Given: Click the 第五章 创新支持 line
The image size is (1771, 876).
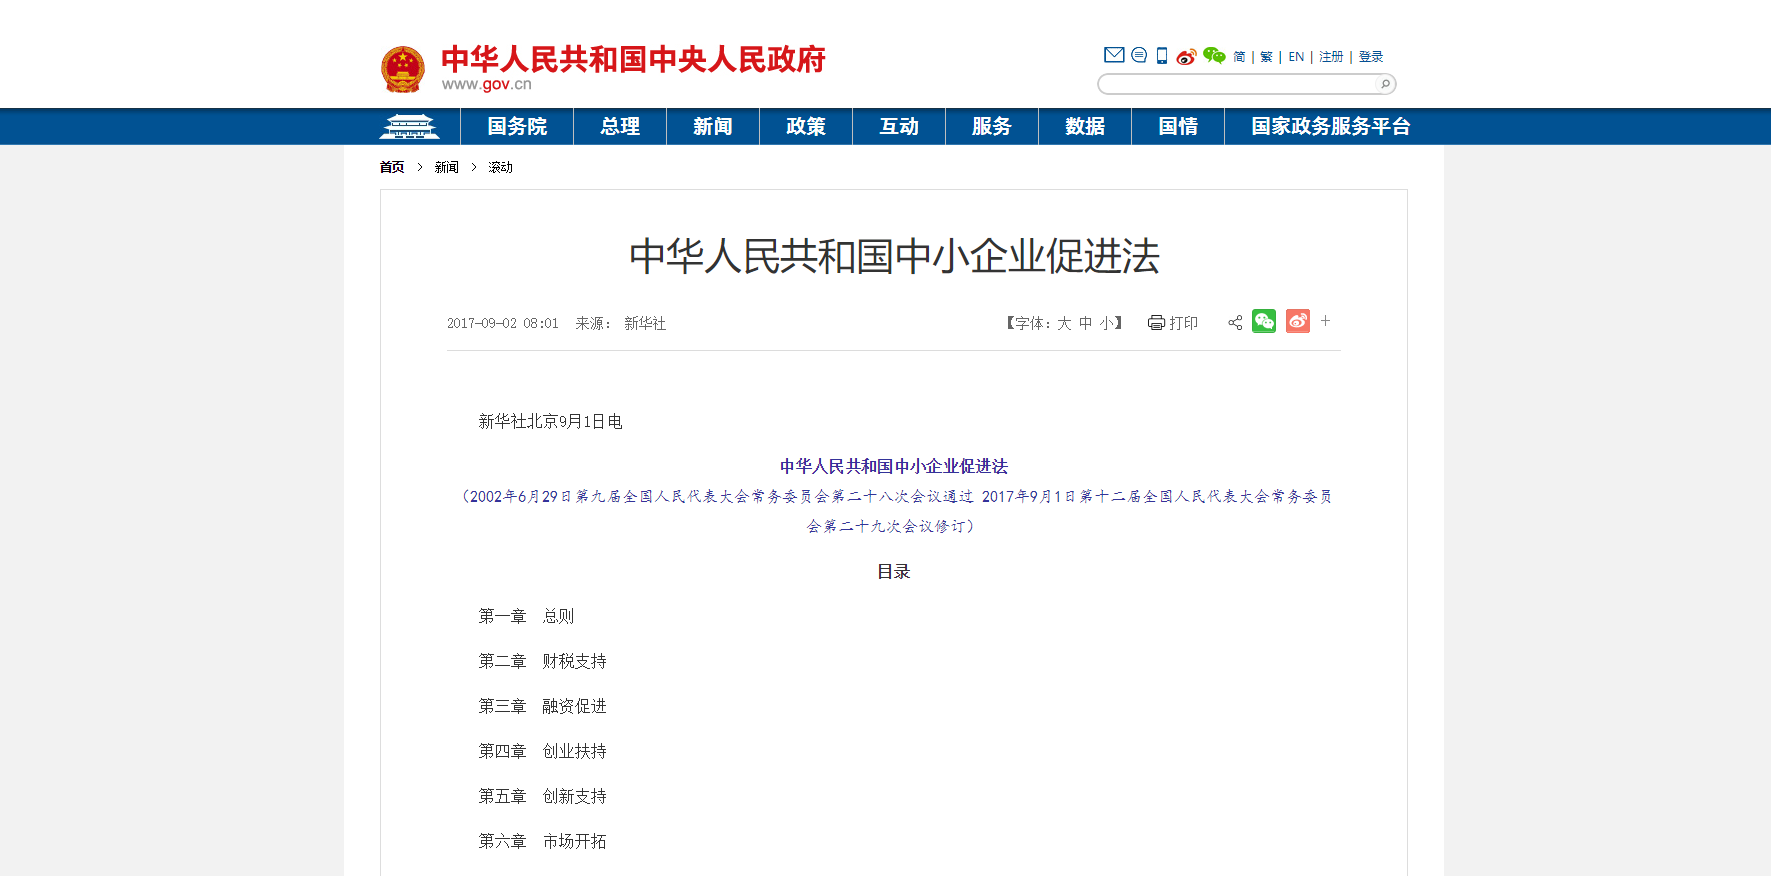Looking at the screenshot, I should [542, 796].
